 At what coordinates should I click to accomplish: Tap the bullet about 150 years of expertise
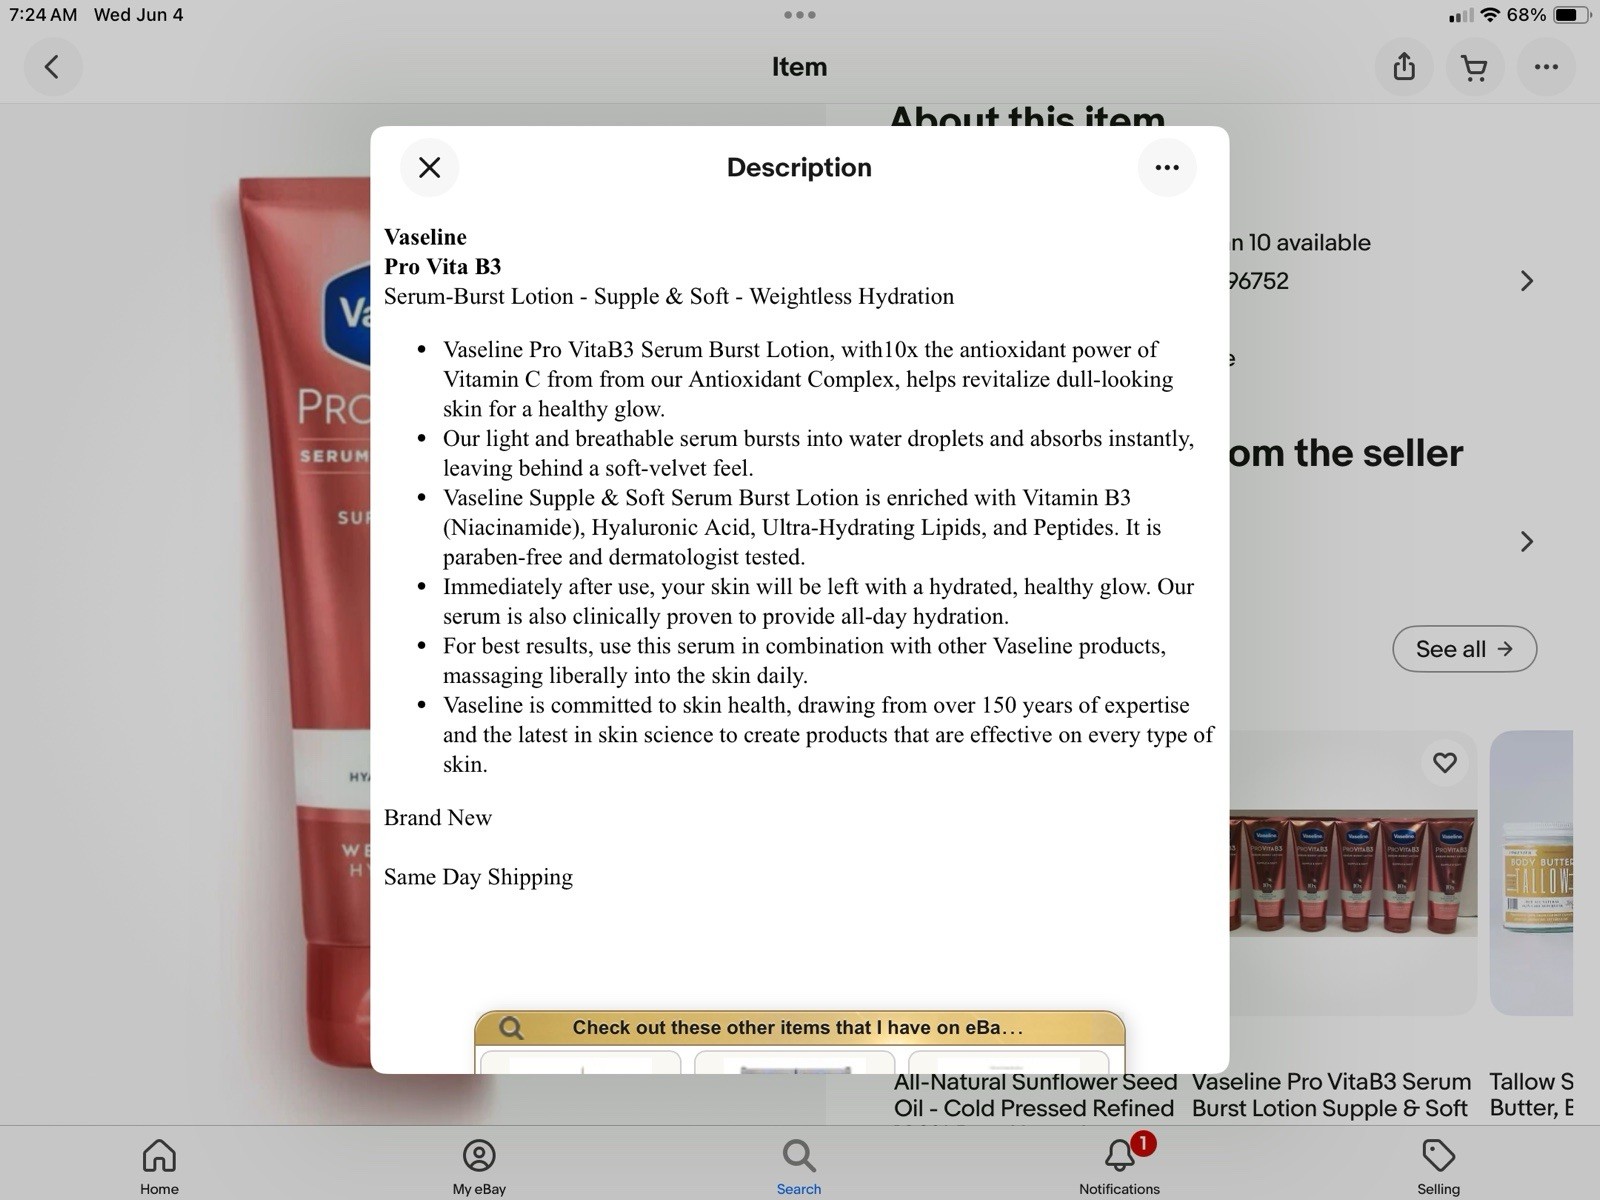(828, 735)
